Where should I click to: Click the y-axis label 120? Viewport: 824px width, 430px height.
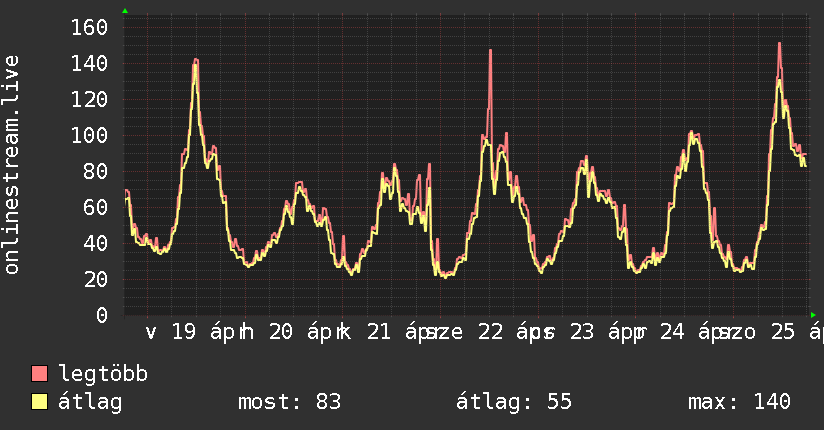point(89,99)
